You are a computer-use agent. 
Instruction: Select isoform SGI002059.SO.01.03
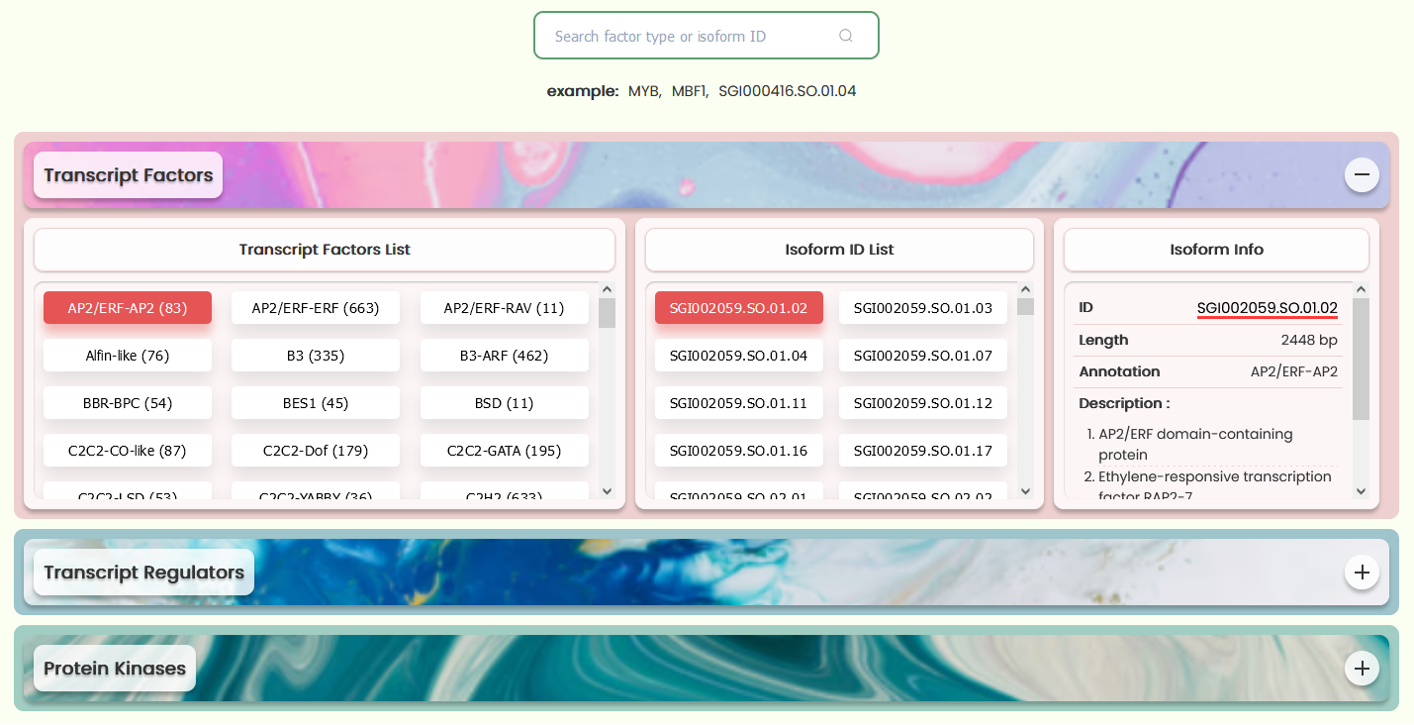(x=923, y=308)
